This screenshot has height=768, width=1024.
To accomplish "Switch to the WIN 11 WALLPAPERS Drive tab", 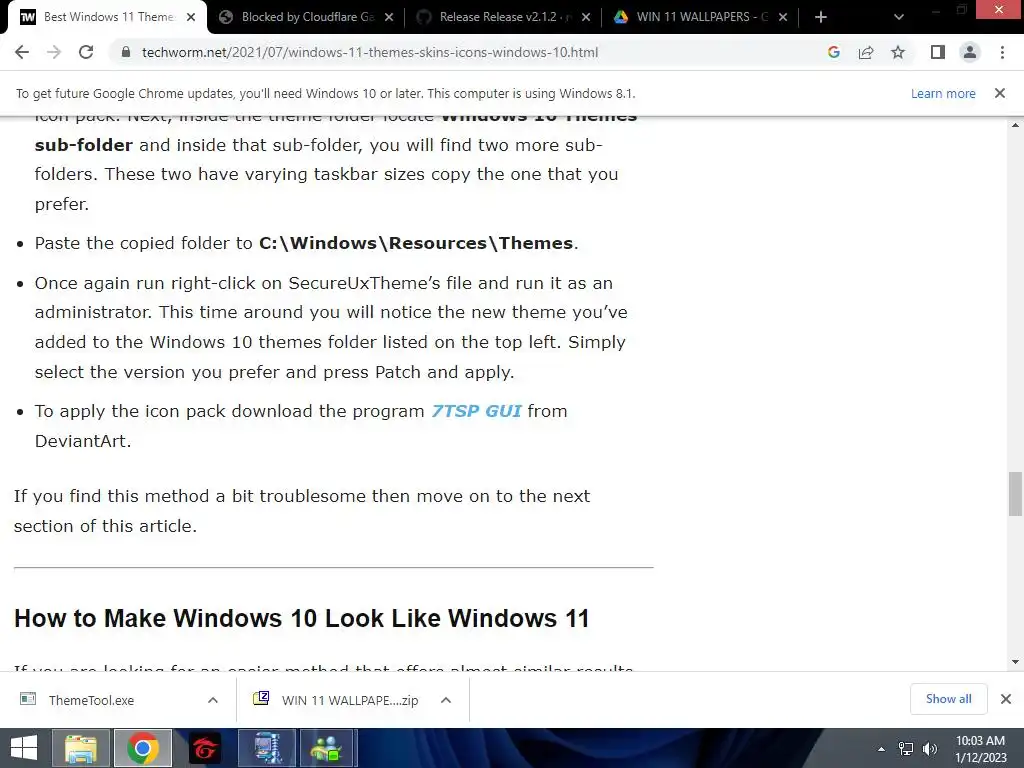I will [701, 17].
